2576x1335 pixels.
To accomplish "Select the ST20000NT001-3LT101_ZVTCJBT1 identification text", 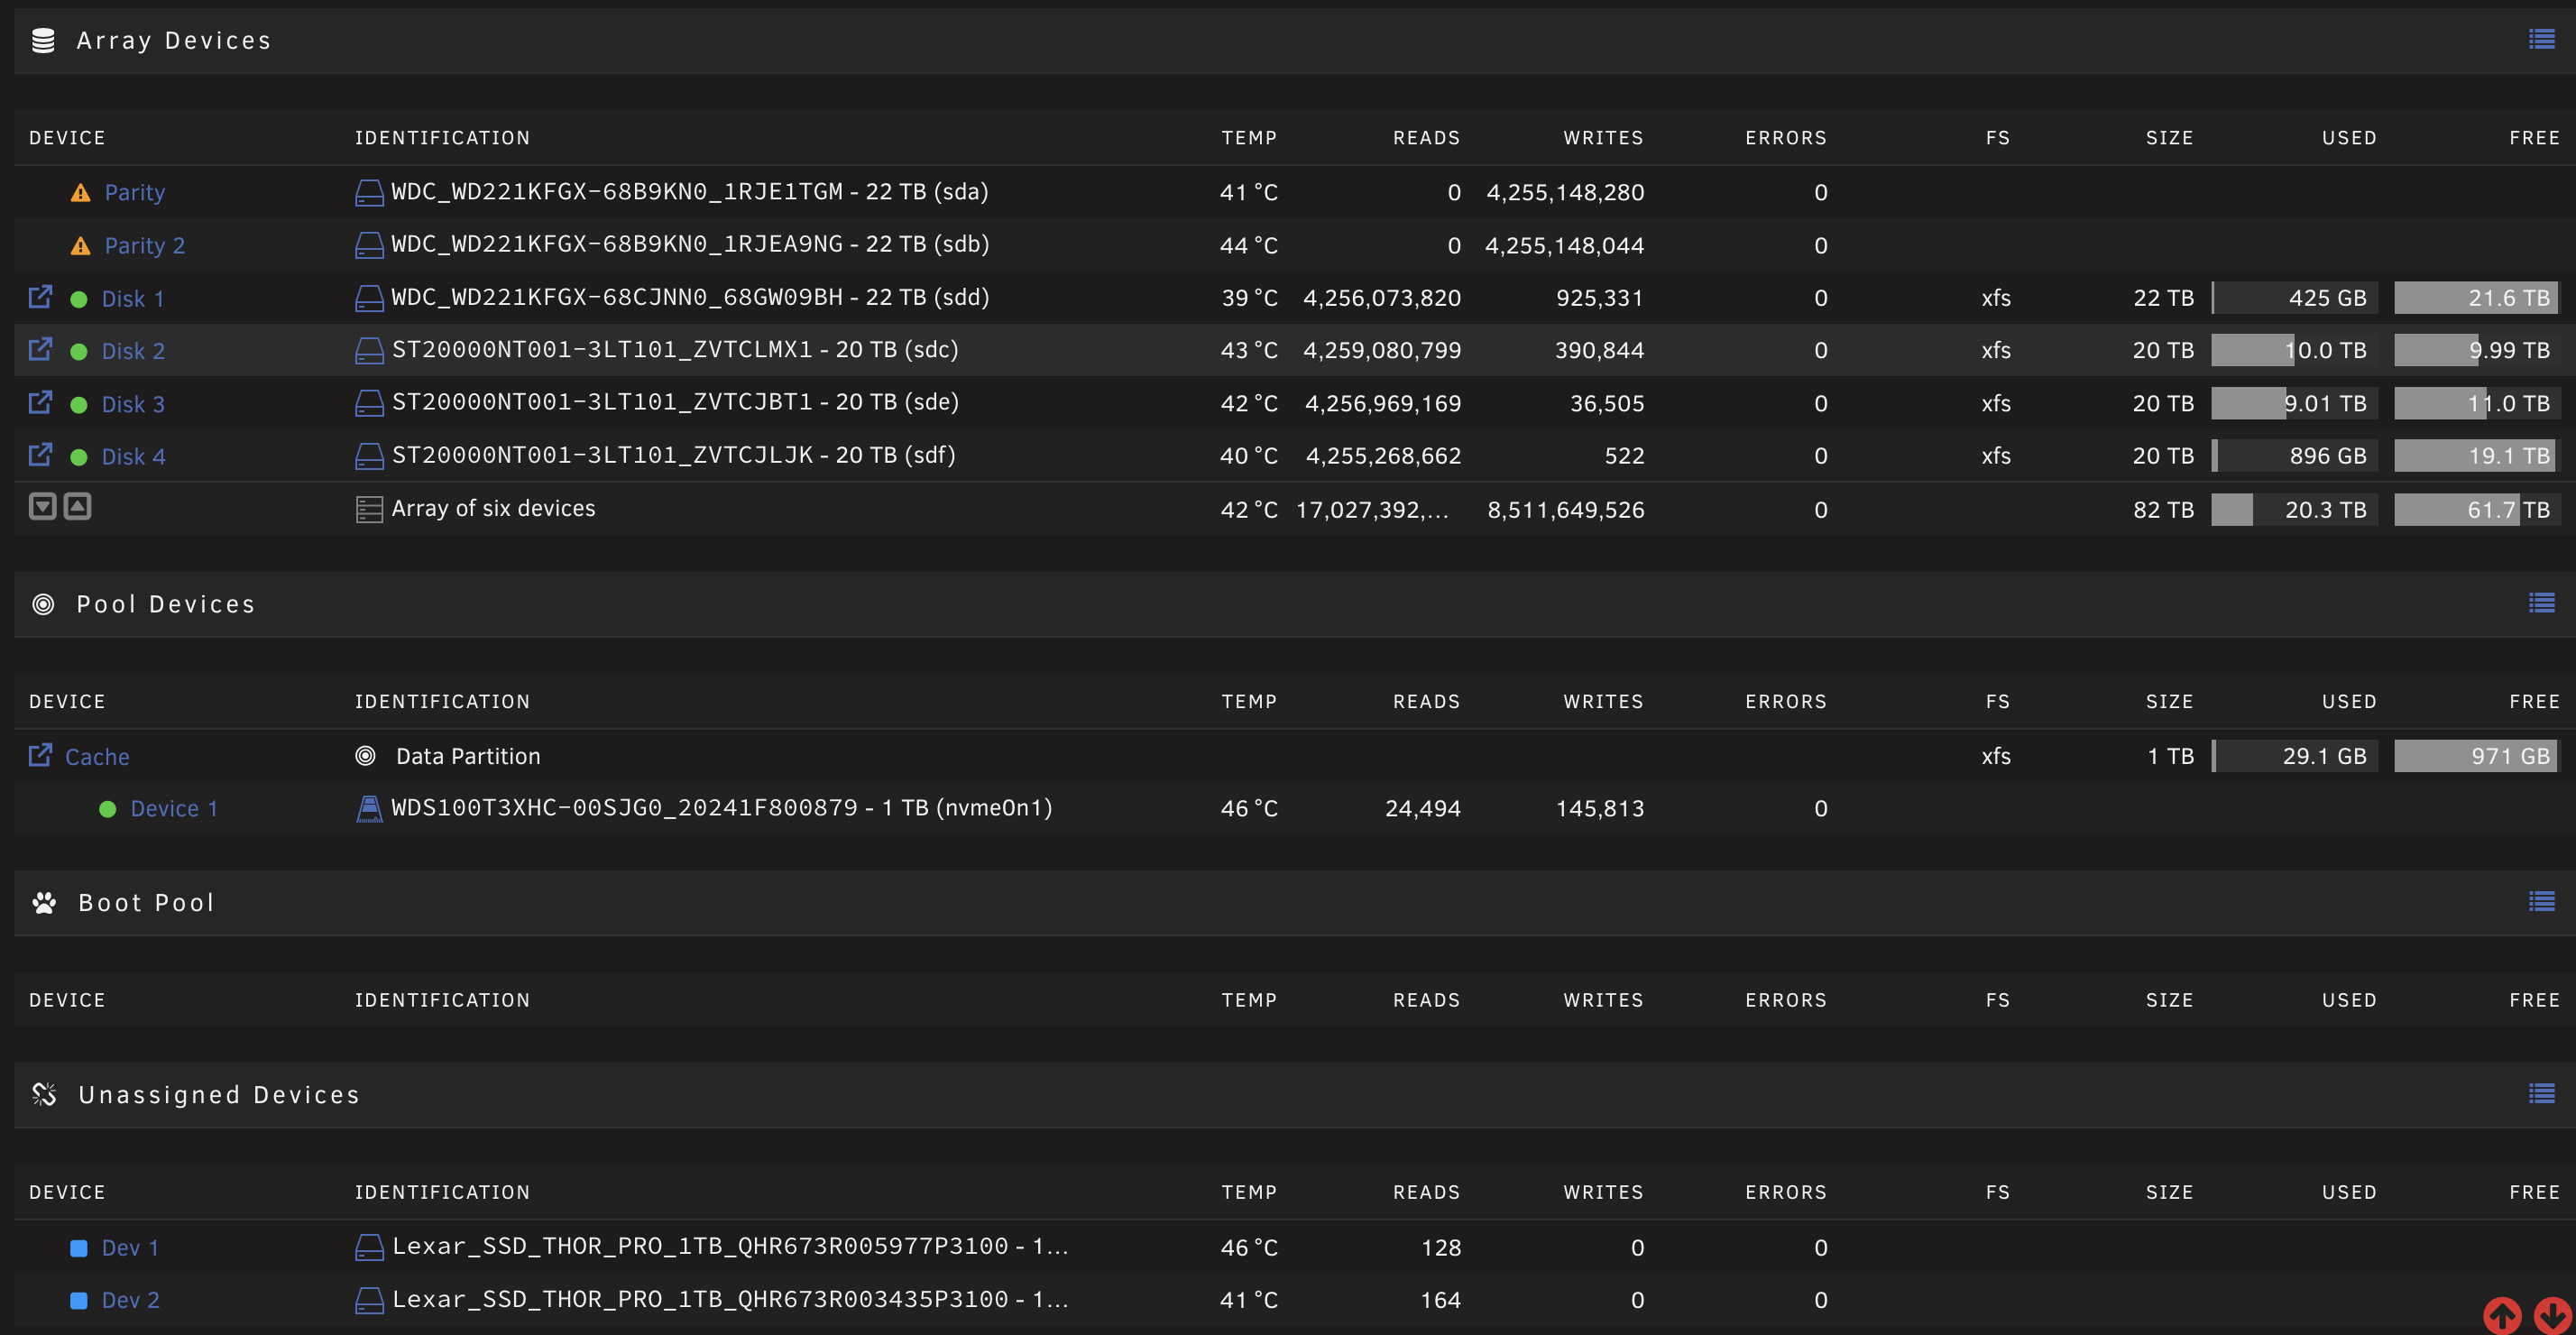I will point(602,402).
